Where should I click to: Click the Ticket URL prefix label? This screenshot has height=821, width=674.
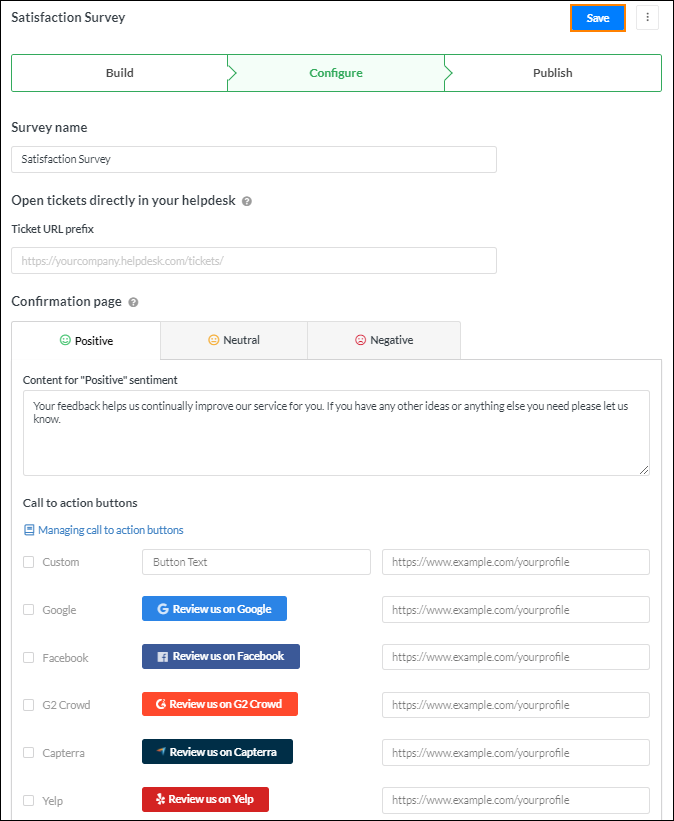[x=52, y=229]
